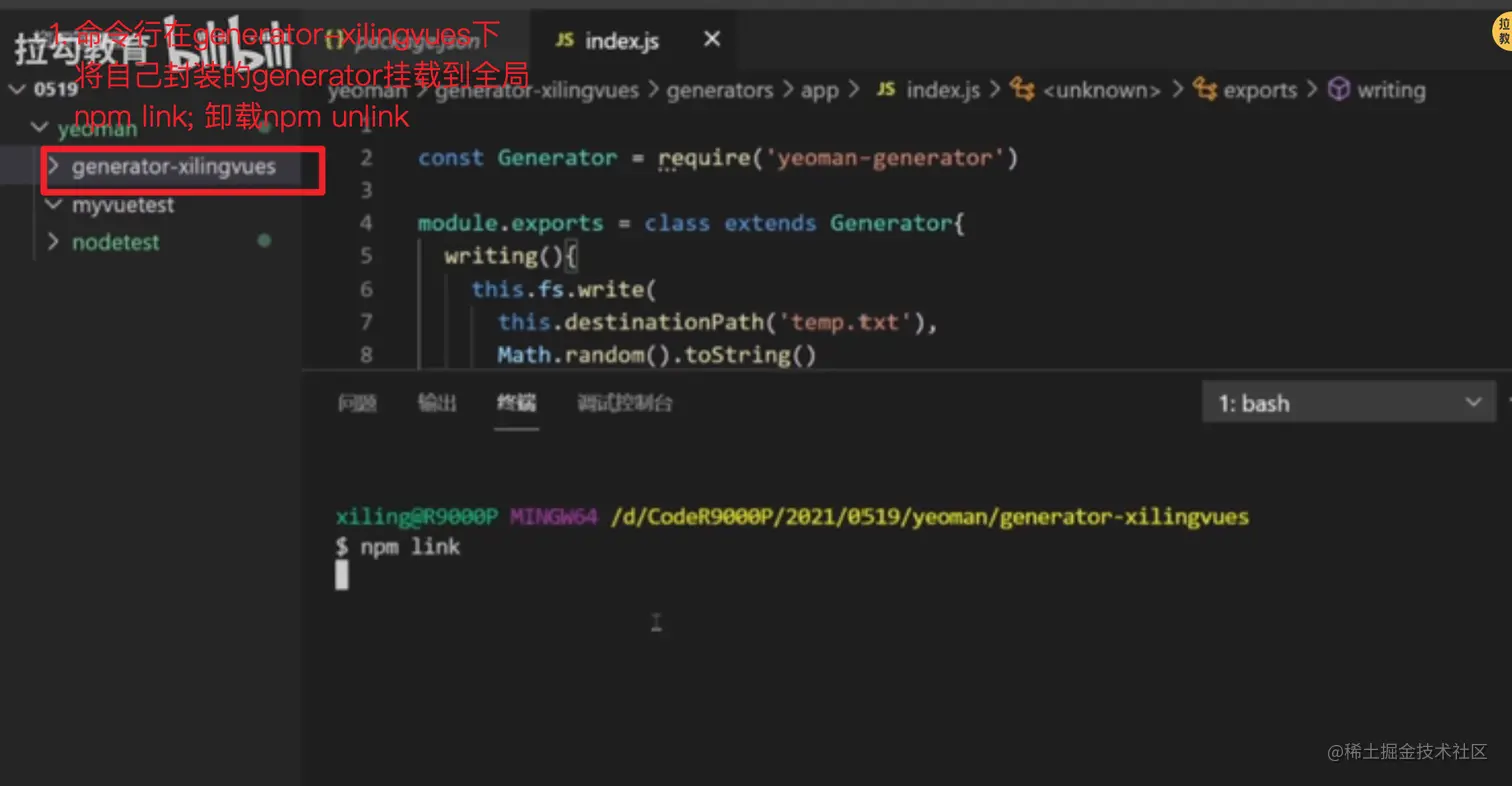Switch to the package.json editor tab
The height and width of the screenshot is (786, 1512).
point(415,40)
